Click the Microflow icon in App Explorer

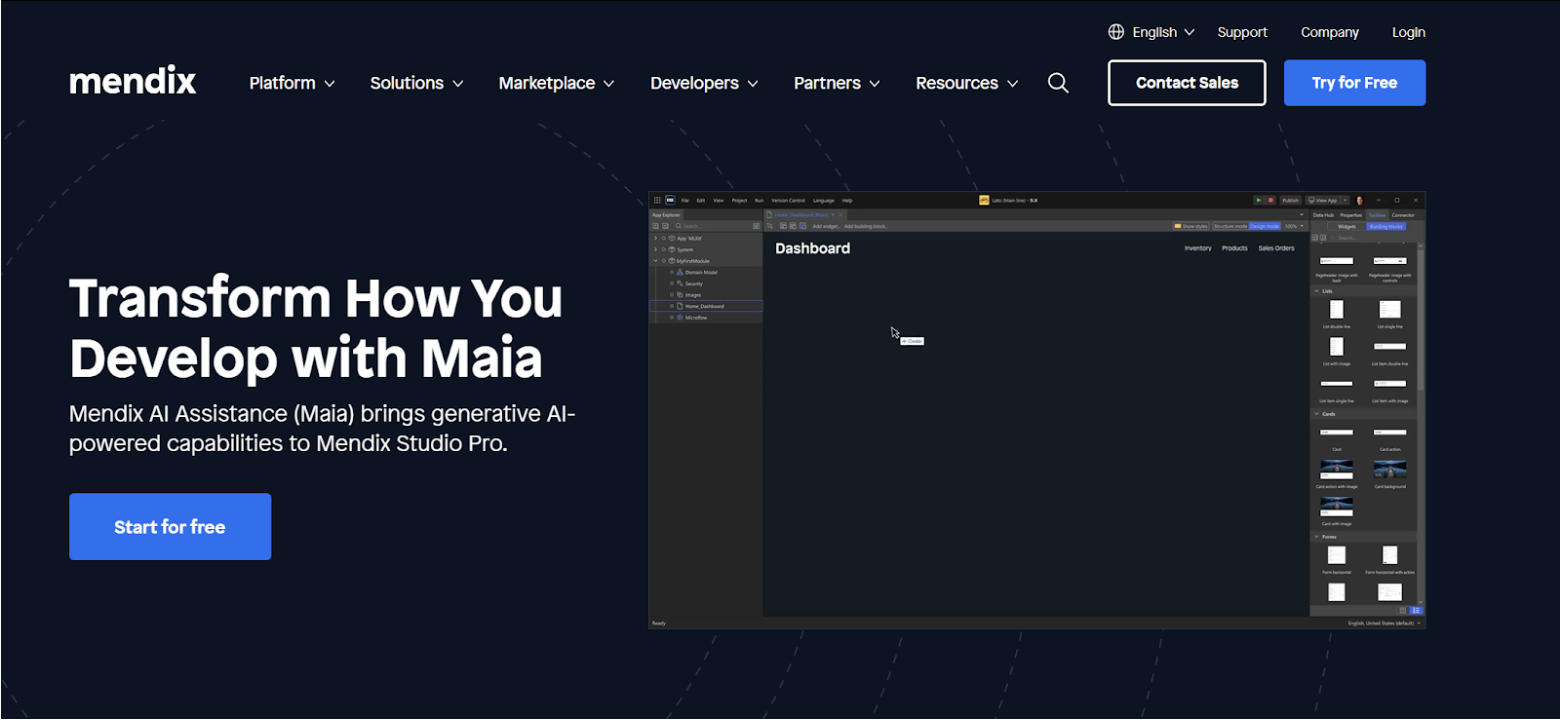tap(680, 317)
